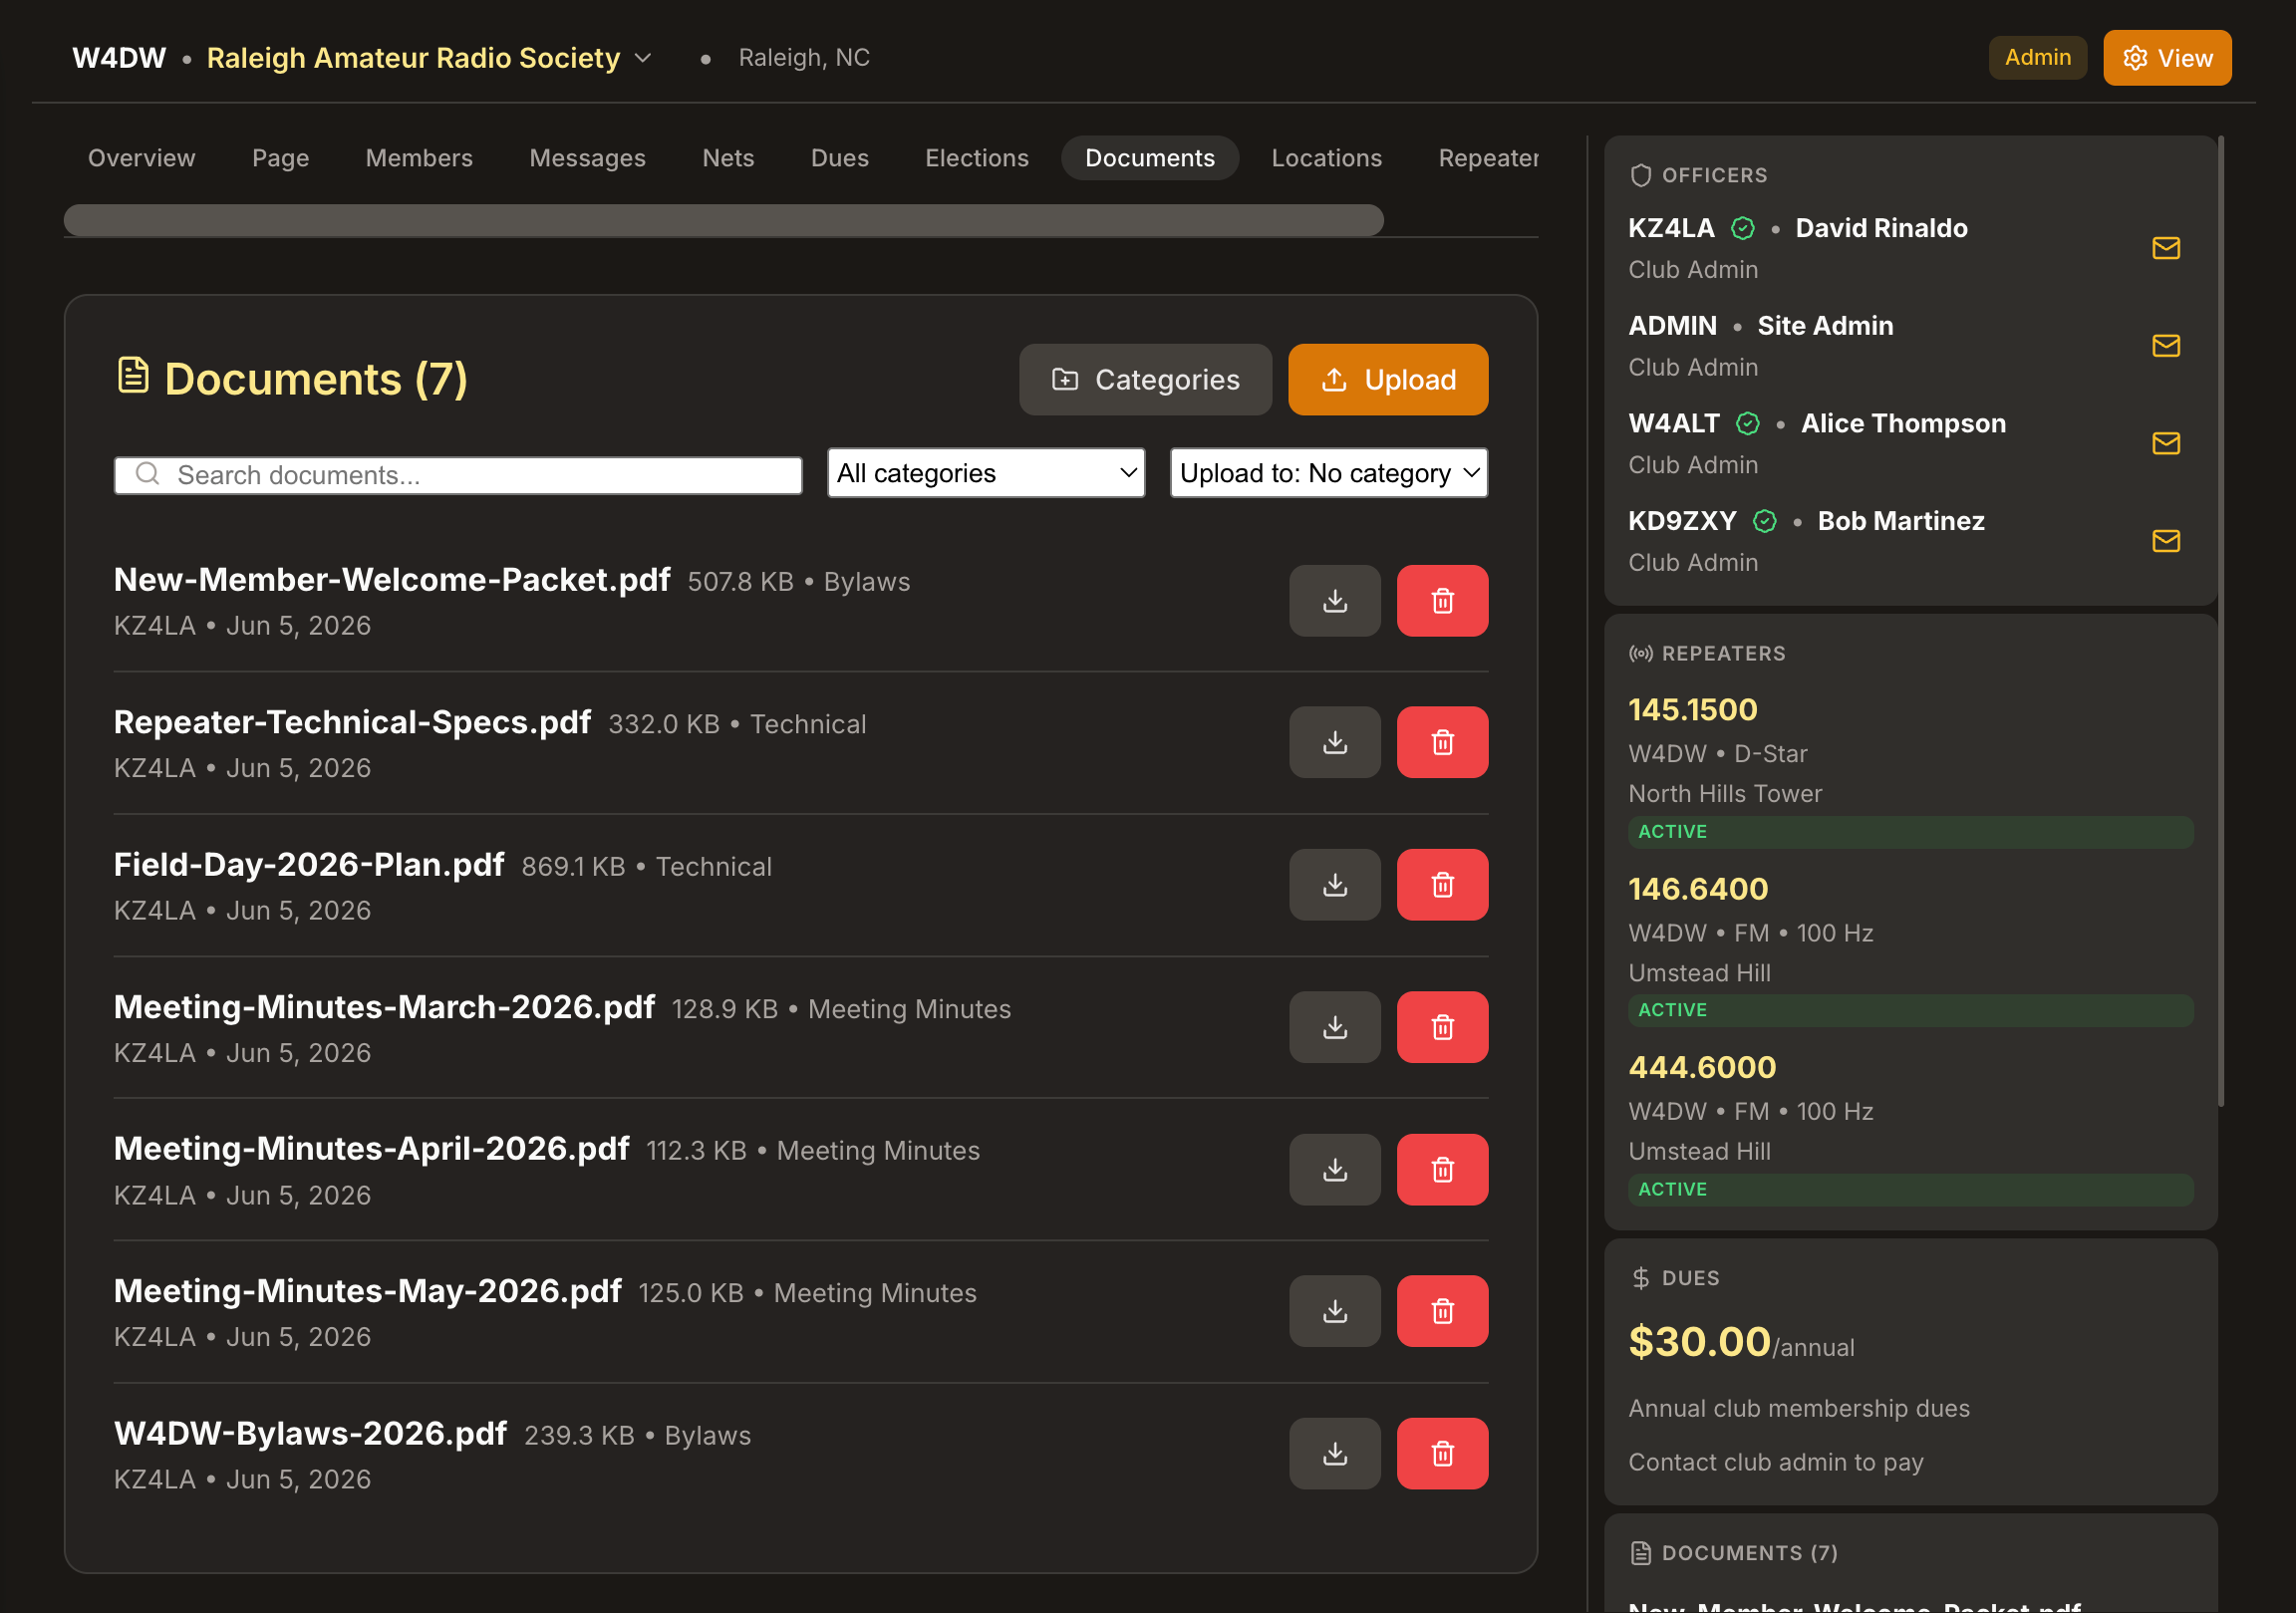Delete W4DW-Bylaws-2026.pdf
The height and width of the screenshot is (1613, 2296).
[x=1442, y=1453]
